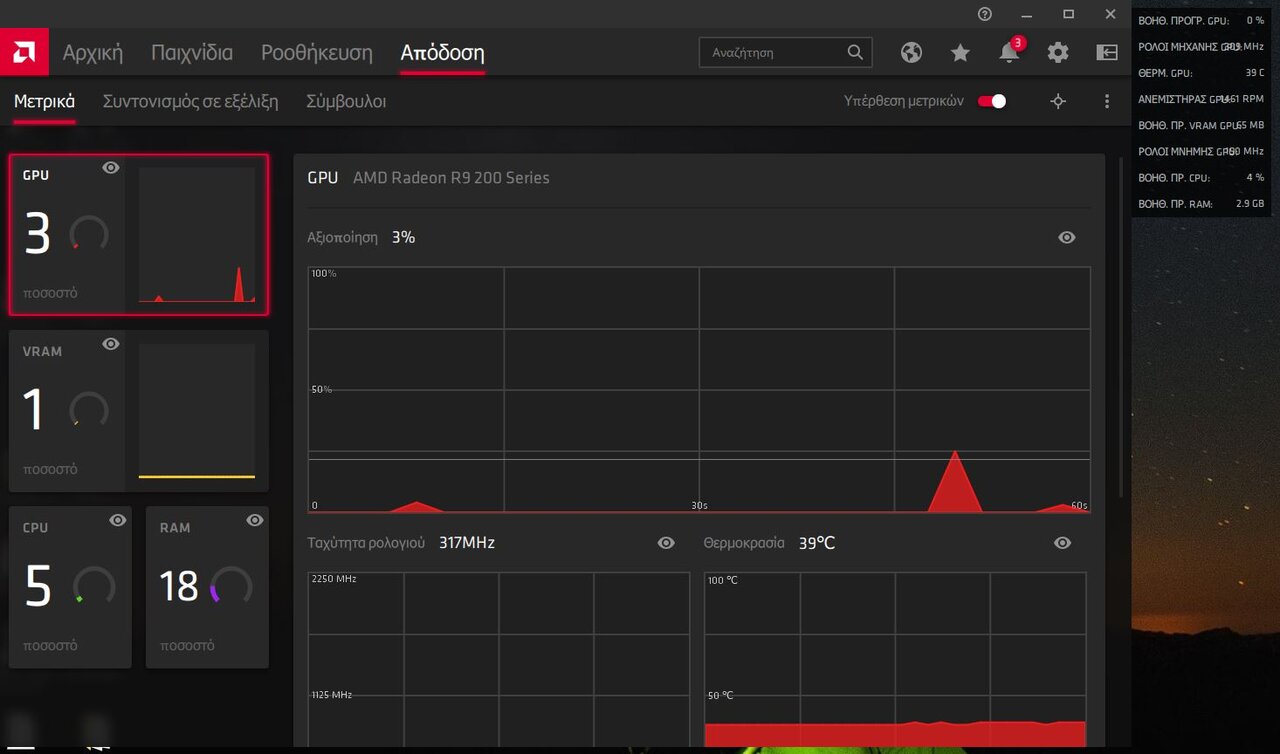Click the GPU utilization 60-second graph
Viewport: 1280px width, 754px height.
(x=699, y=390)
